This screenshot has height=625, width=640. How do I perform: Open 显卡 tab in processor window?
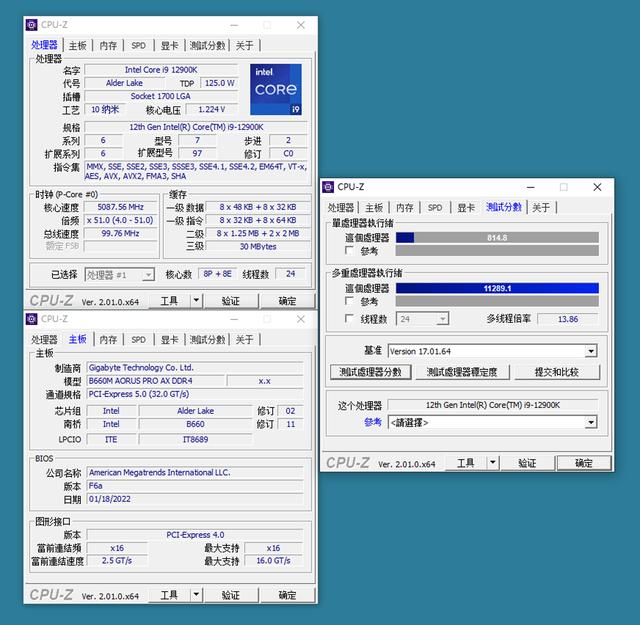click(x=169, y=45)
